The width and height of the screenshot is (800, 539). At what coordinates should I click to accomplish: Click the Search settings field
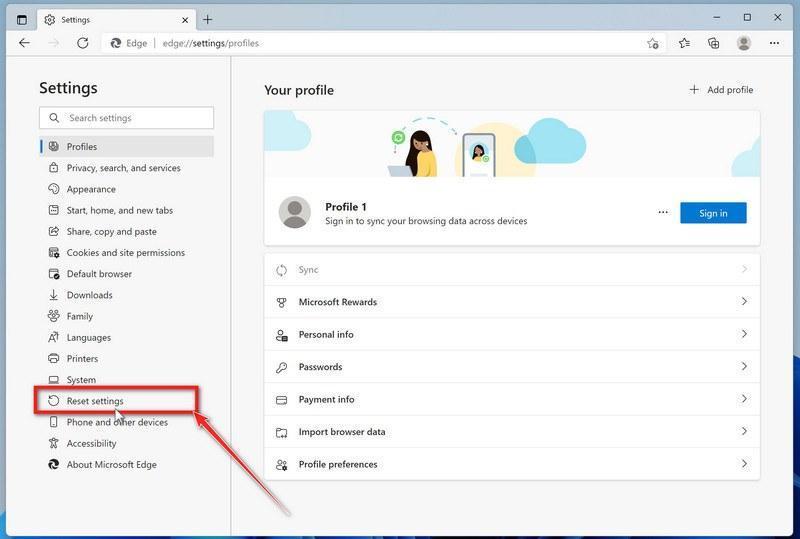[127, 118]
